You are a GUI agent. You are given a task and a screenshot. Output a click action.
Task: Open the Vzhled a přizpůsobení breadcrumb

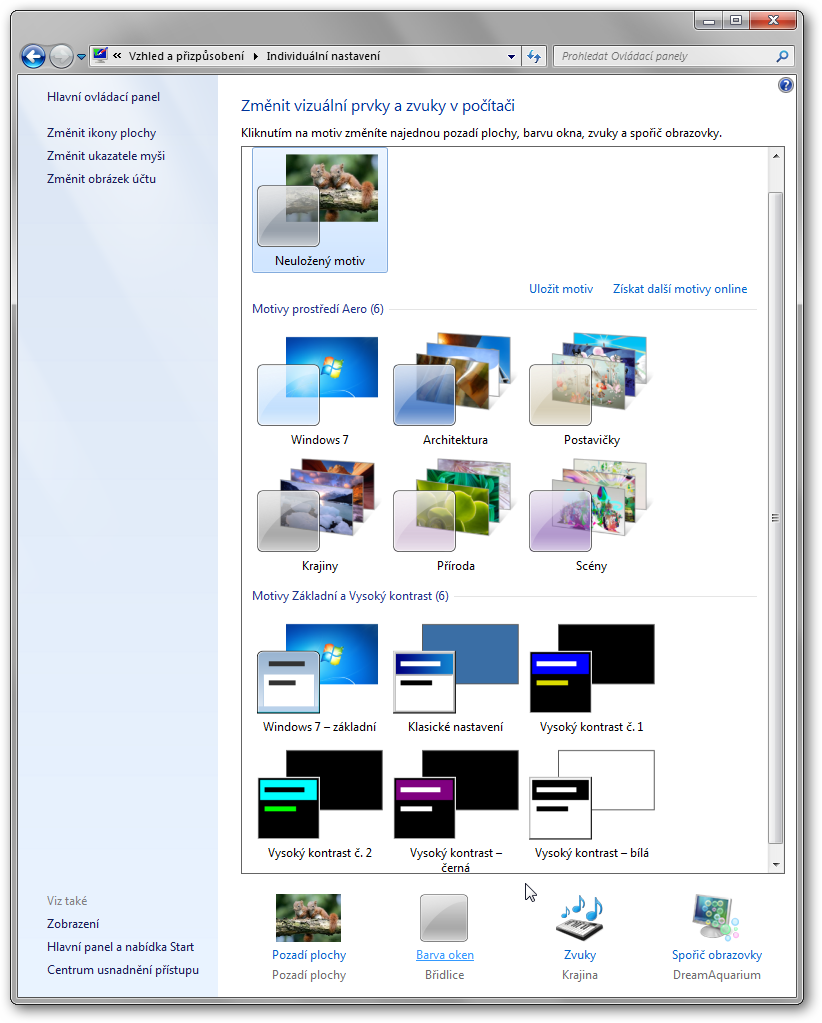(187, 56)
